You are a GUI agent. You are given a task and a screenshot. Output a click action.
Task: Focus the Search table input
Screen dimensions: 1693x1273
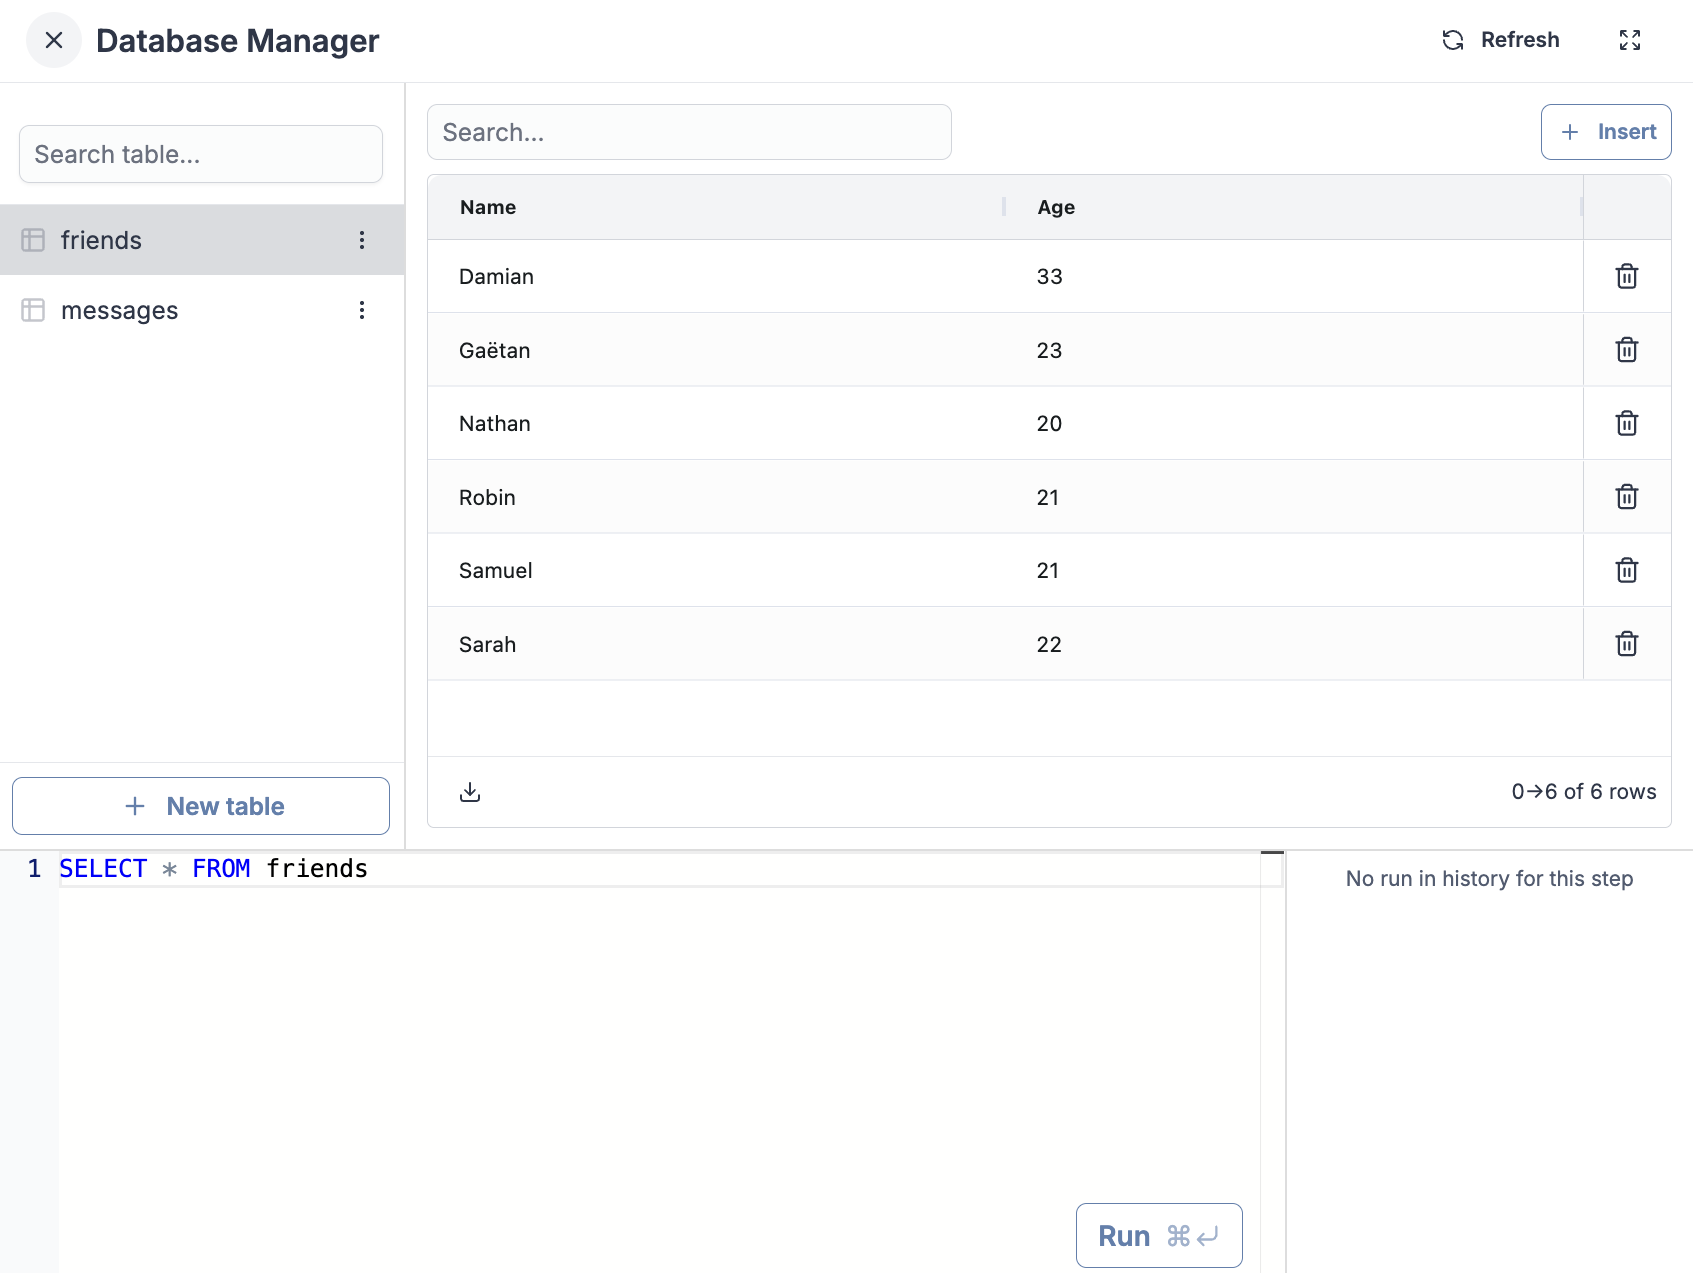201,154
